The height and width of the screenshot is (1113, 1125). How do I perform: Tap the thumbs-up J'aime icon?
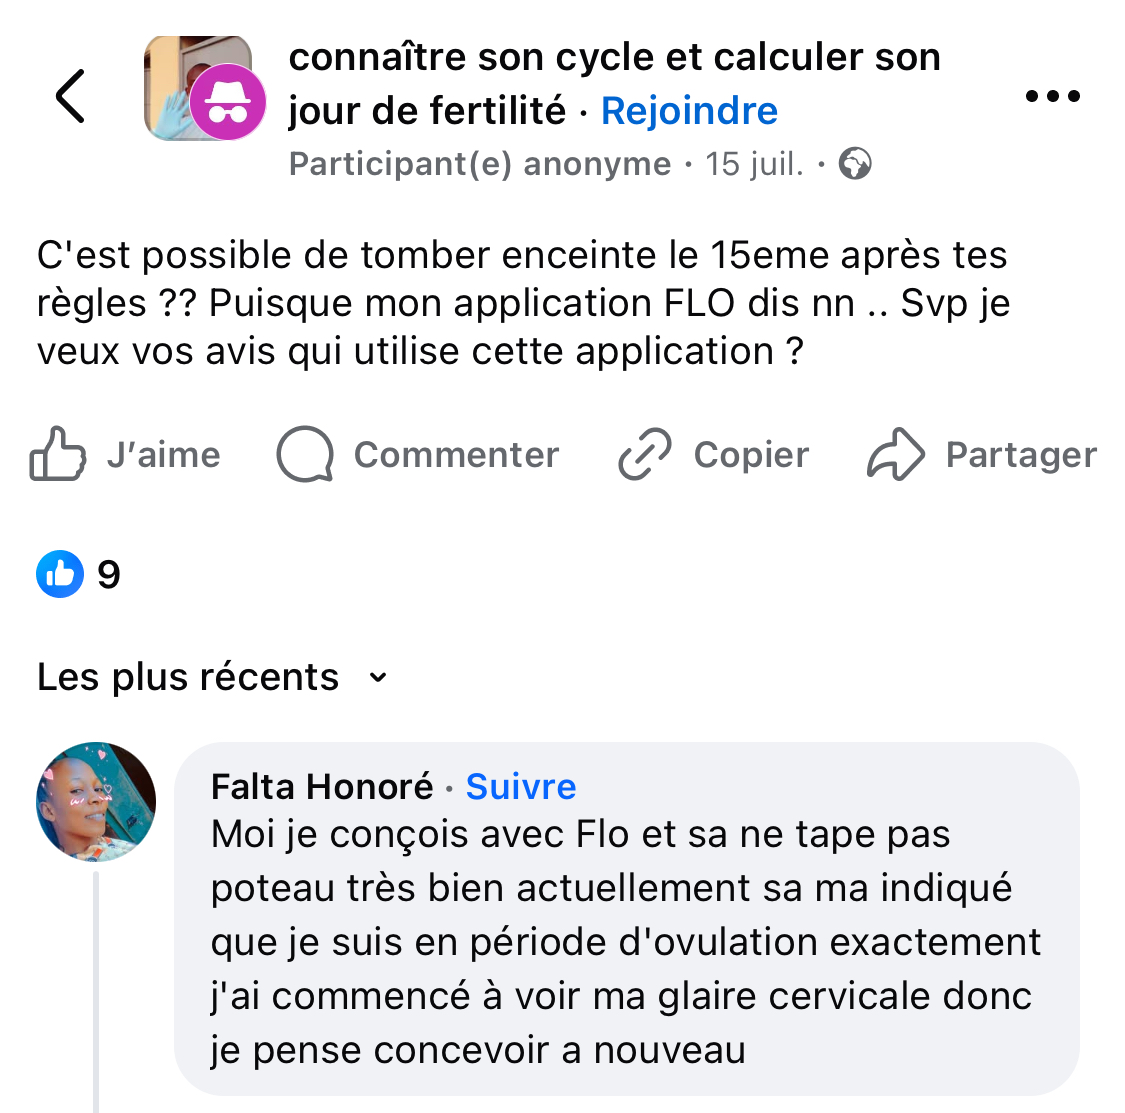(x=57, y=455)
